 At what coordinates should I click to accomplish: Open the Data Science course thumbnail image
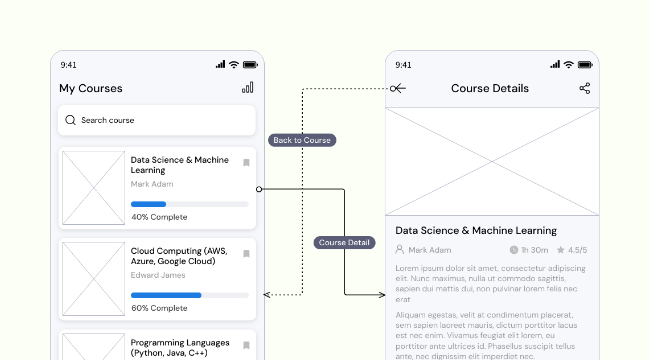click(x=93, y=188)
